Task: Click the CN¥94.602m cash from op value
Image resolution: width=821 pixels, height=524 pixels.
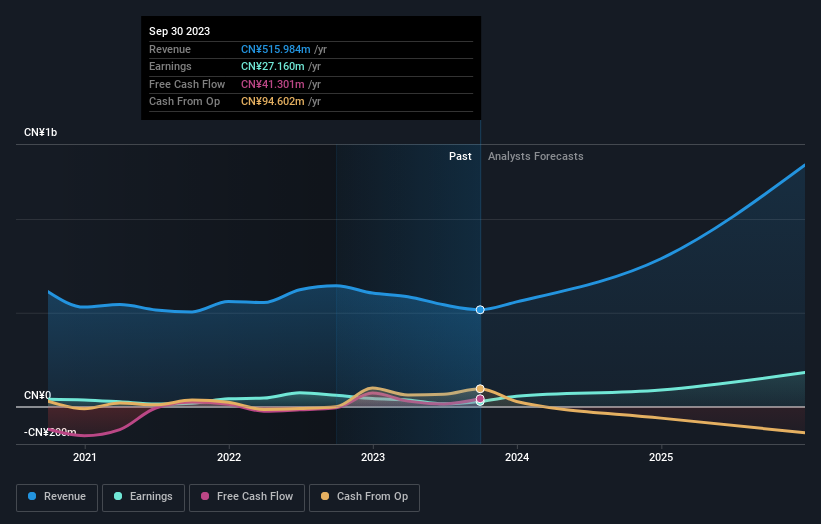Action: click(272, 102)
